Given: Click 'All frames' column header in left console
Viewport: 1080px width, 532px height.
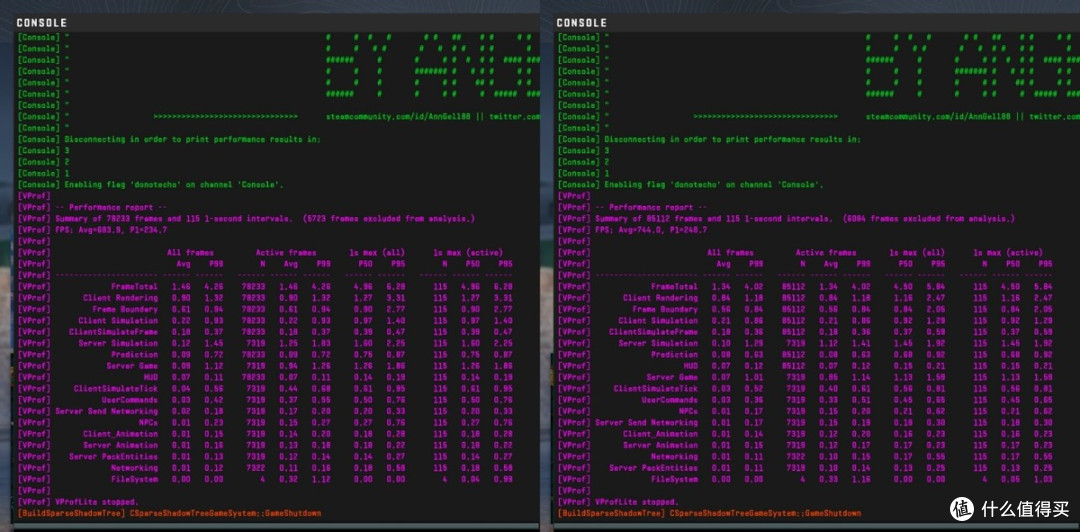Looking at the screenshot, I should pyautogui.click(x=190, y=252).
